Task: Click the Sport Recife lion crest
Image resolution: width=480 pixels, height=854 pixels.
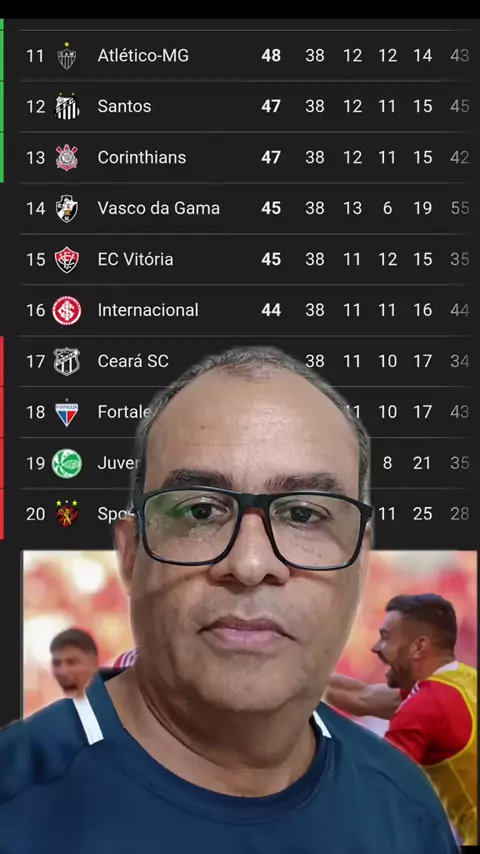Action: 67,514
